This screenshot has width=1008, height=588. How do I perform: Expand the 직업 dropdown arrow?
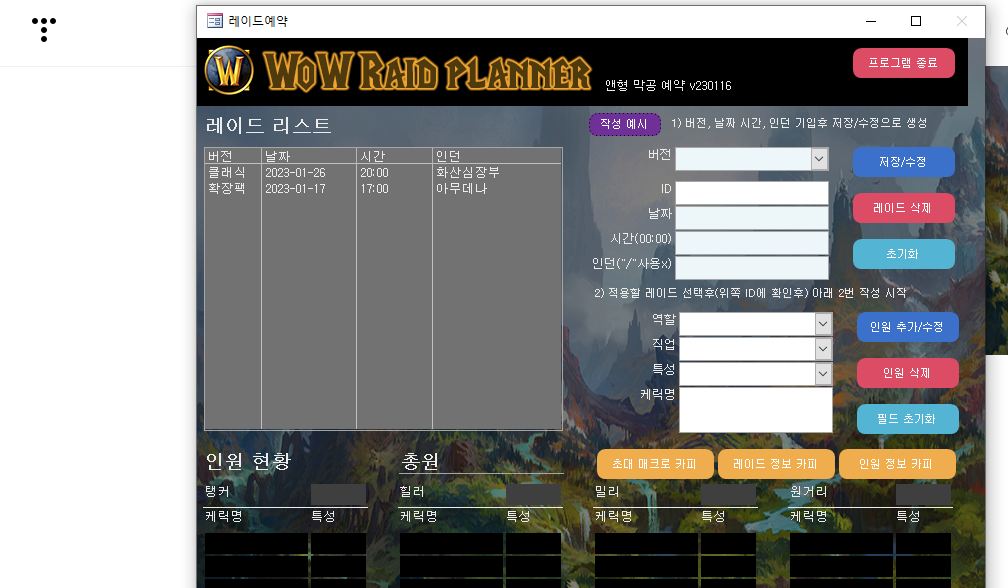point(823,349)
